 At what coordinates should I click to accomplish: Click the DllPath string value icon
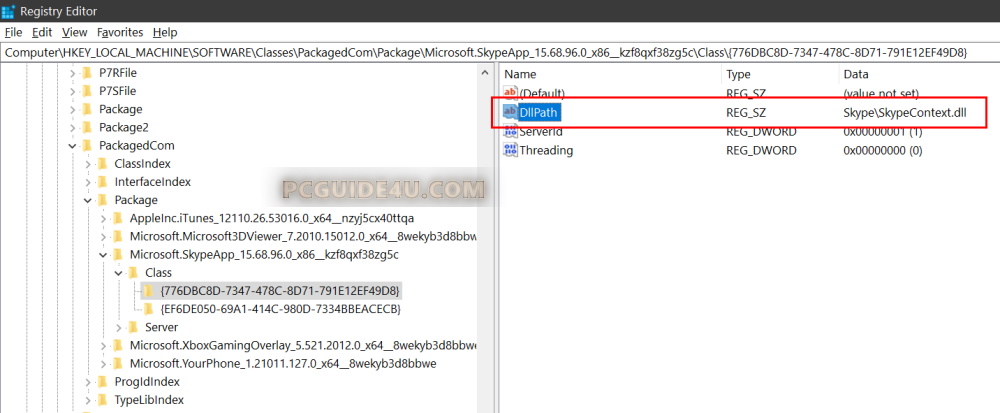click(510, 113)
